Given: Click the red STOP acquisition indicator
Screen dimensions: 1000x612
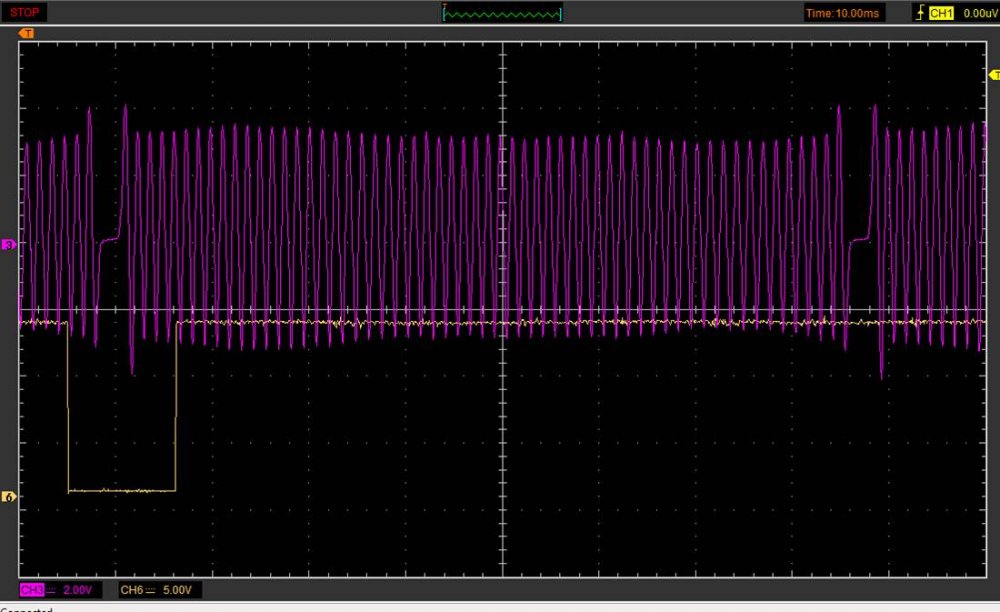Looking at the screenshot, I should [25, 12].
